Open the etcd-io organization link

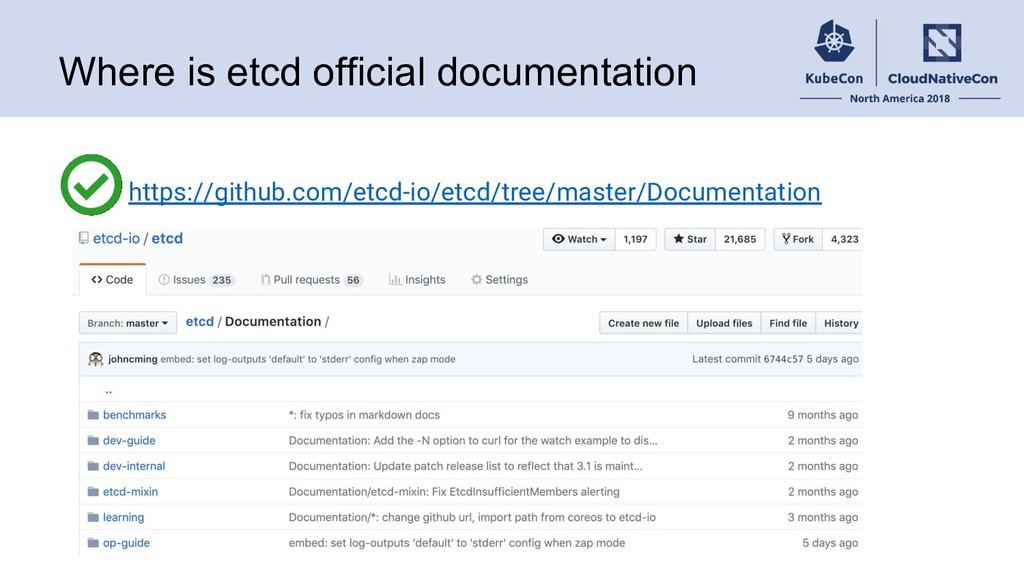116,238
